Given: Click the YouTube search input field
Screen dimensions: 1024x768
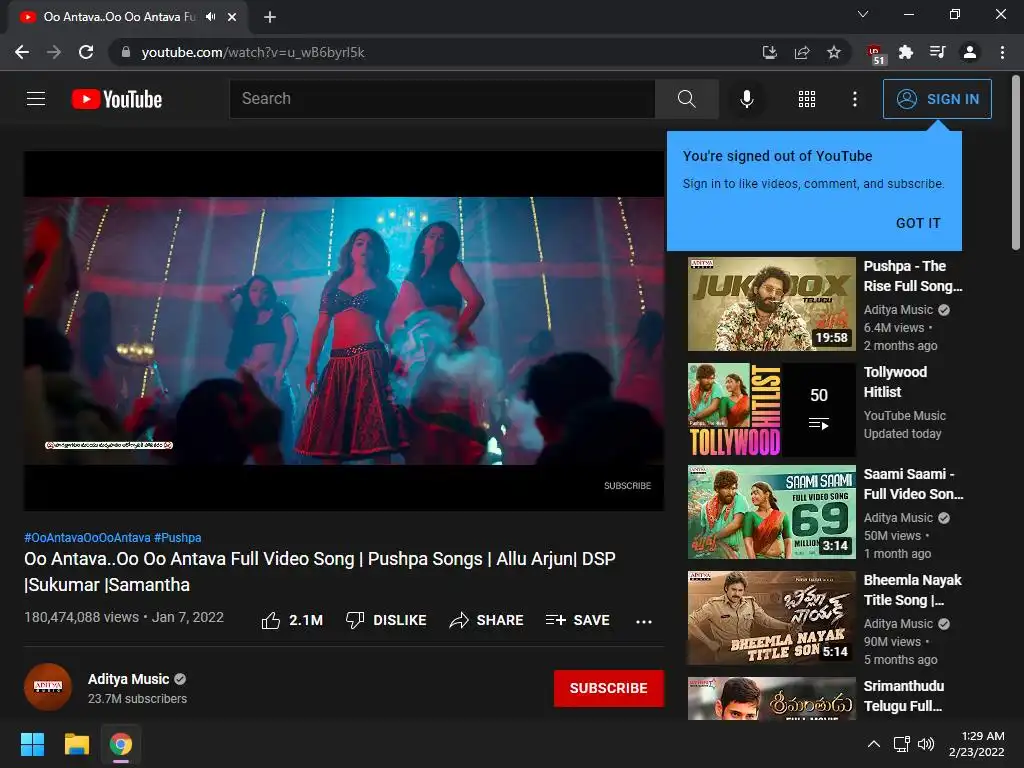Looking at the screenshot, I should pos(442,99).
